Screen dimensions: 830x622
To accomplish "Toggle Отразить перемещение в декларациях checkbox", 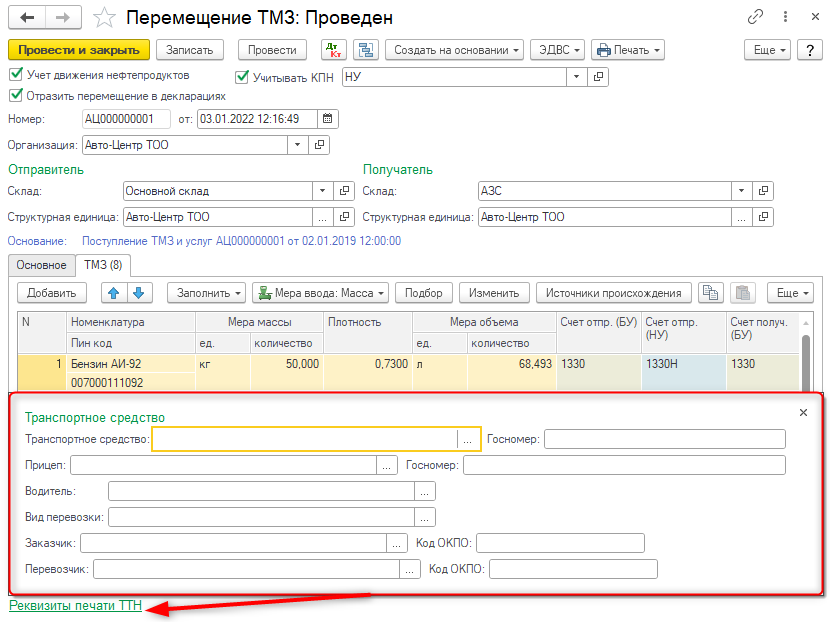I will 15,96.
